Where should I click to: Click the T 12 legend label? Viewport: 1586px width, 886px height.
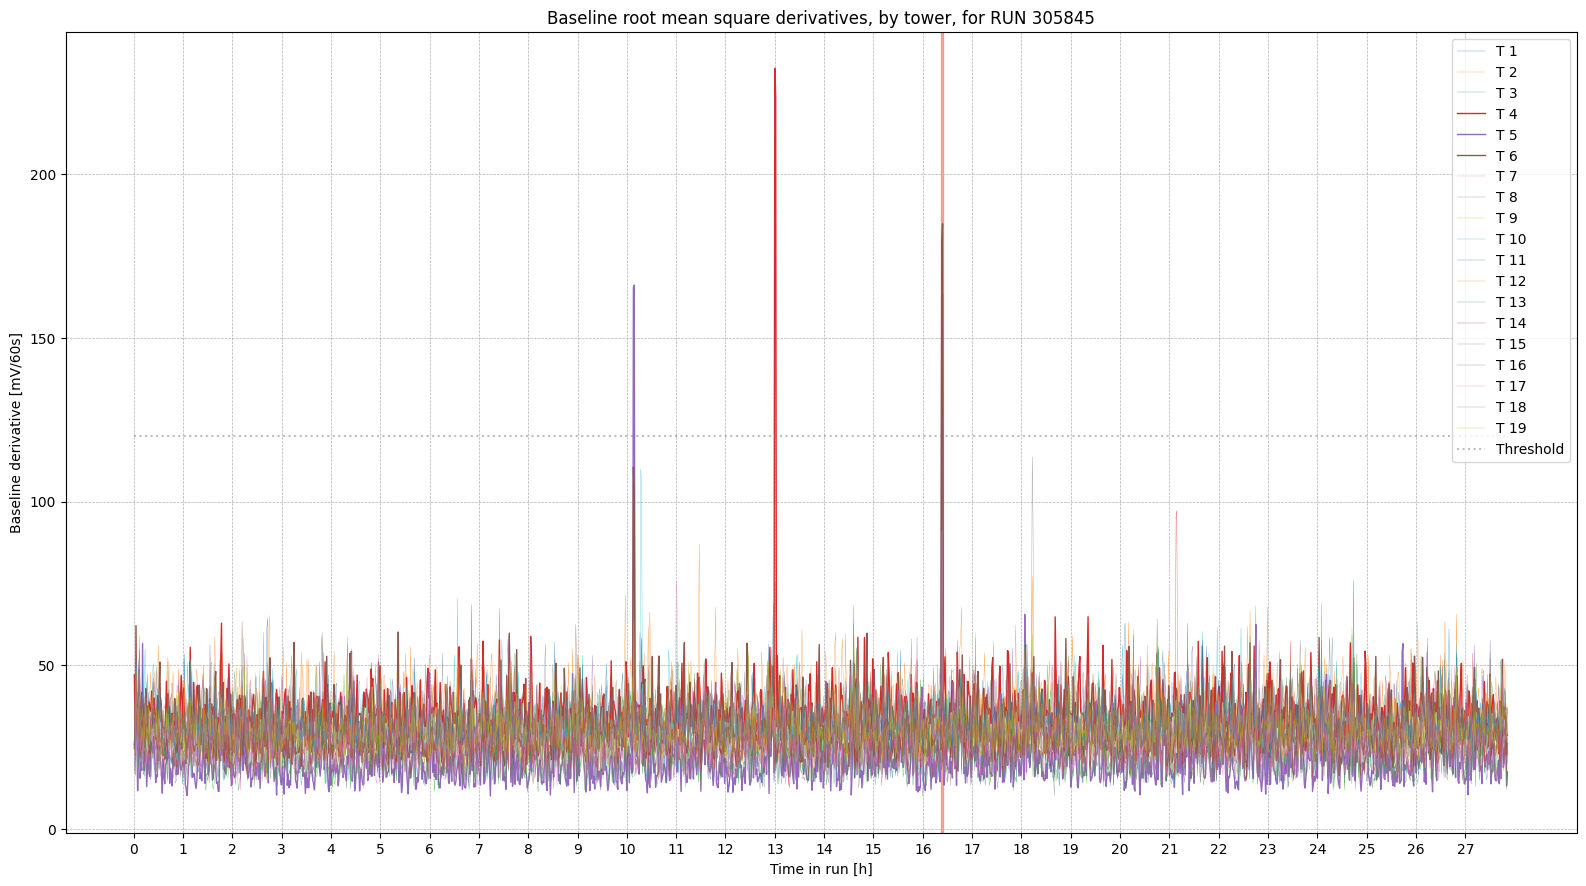[x=1510, y=281]
